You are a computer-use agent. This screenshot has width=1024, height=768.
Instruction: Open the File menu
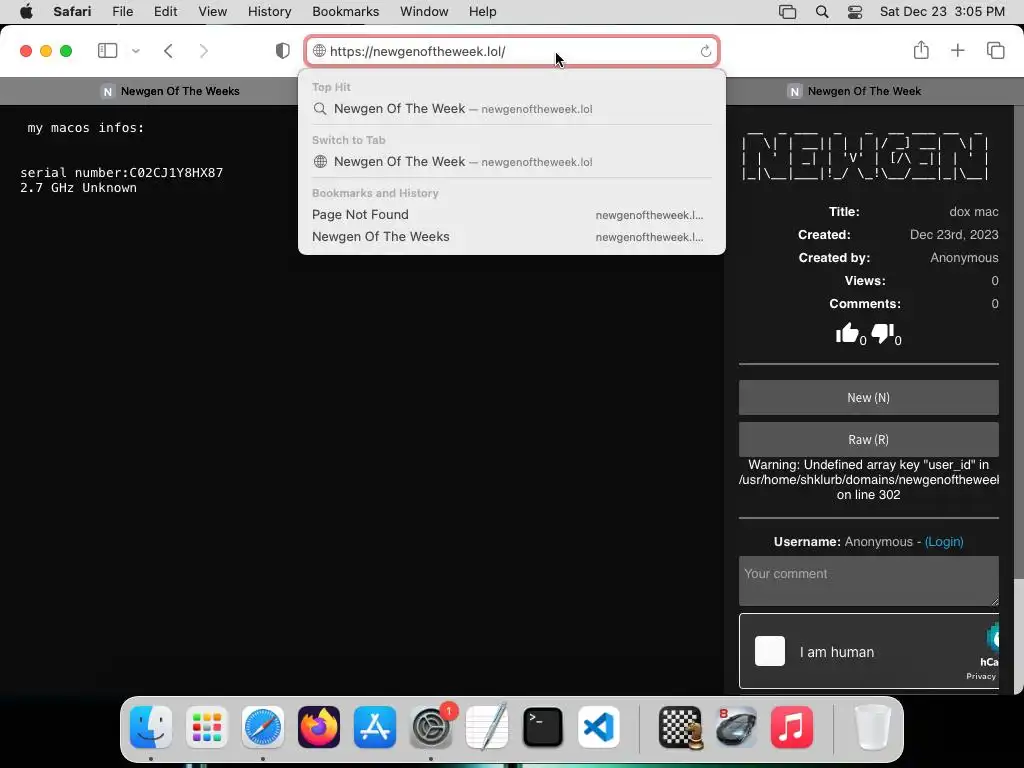point(123,12)
